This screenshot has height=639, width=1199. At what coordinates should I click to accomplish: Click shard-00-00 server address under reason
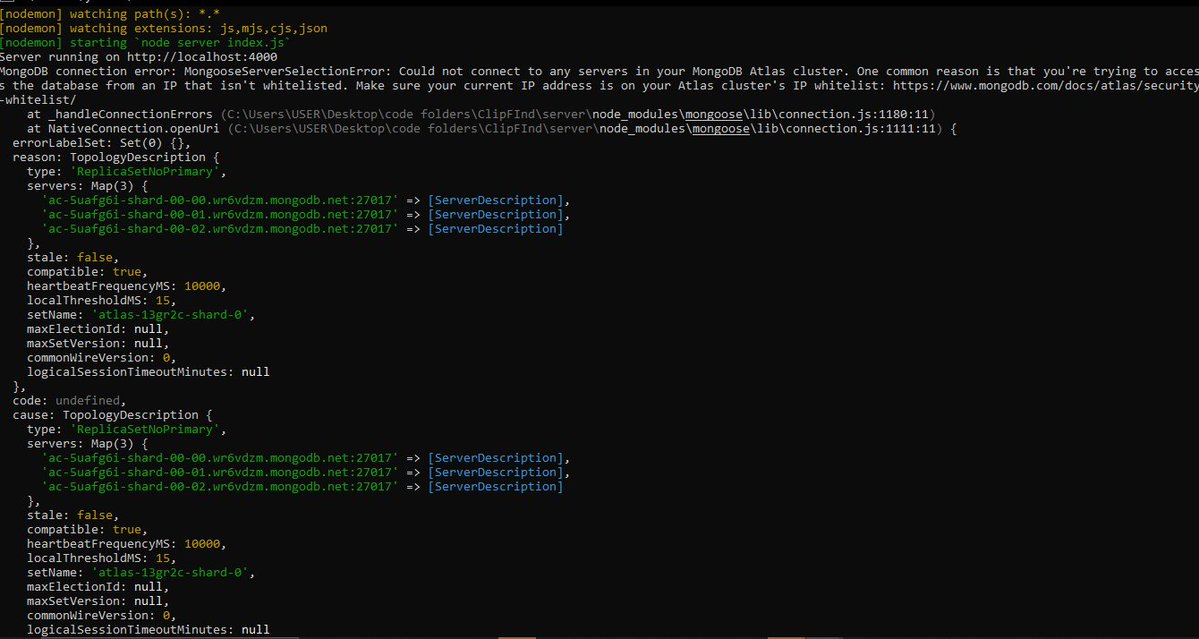220,200
